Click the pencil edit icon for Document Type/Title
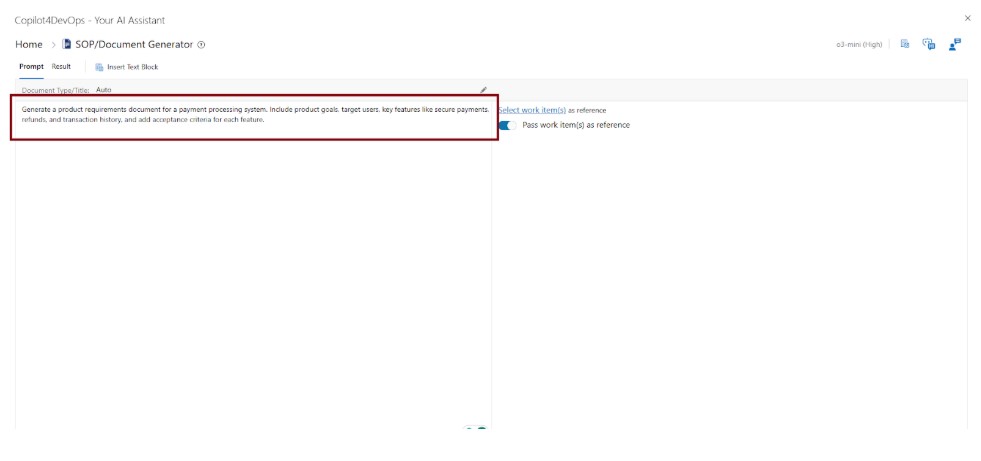981x461 pixels. pyautogui.click(x=483, y=90)
